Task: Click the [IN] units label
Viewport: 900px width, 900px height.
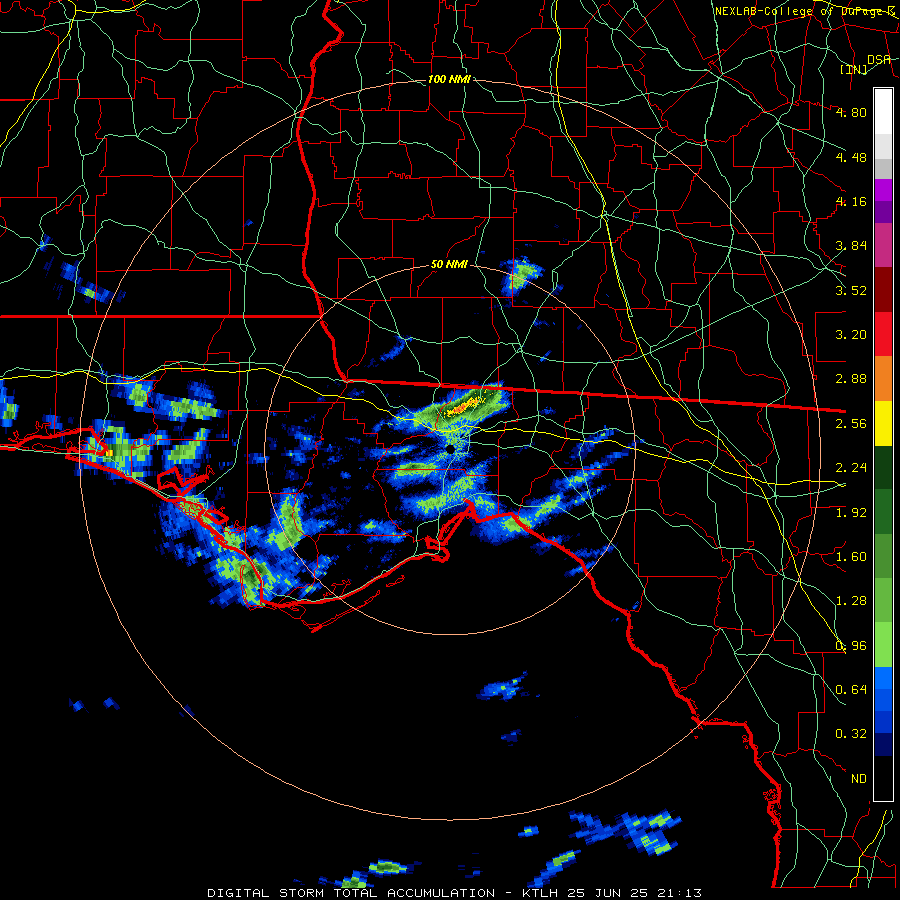Action: pos(854,69)
